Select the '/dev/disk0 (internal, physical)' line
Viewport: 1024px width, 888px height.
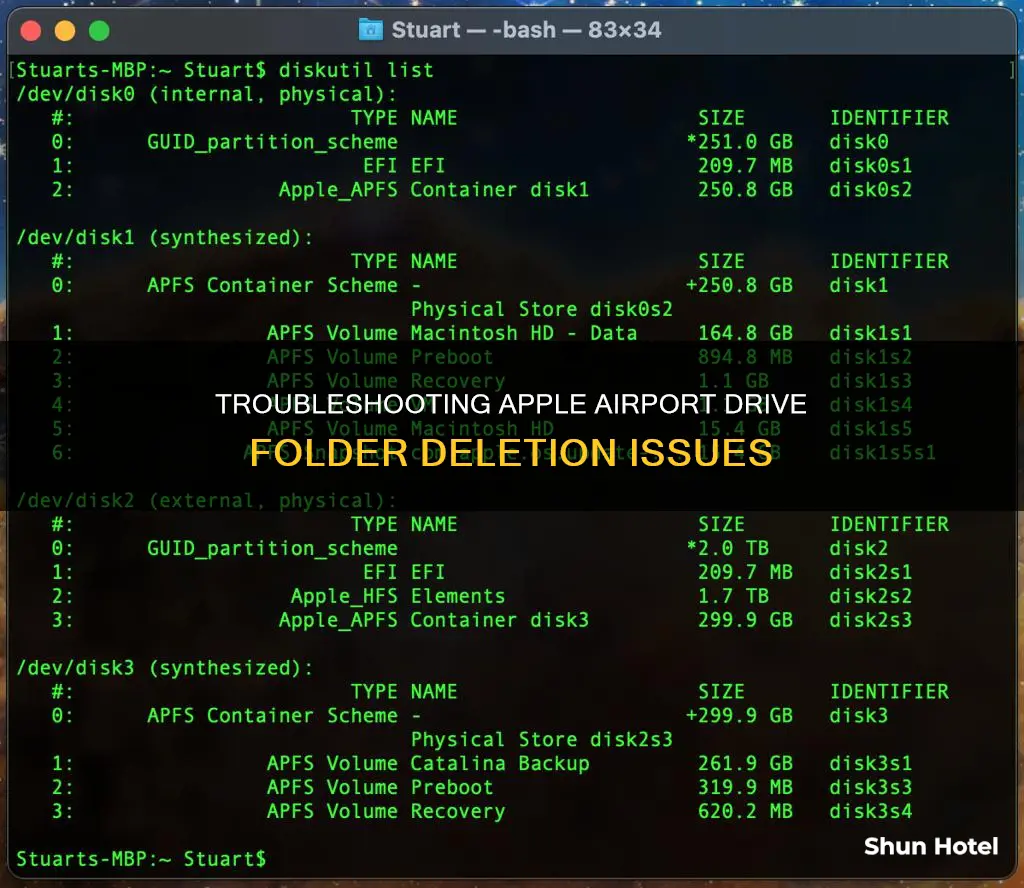tap(206, 95)
